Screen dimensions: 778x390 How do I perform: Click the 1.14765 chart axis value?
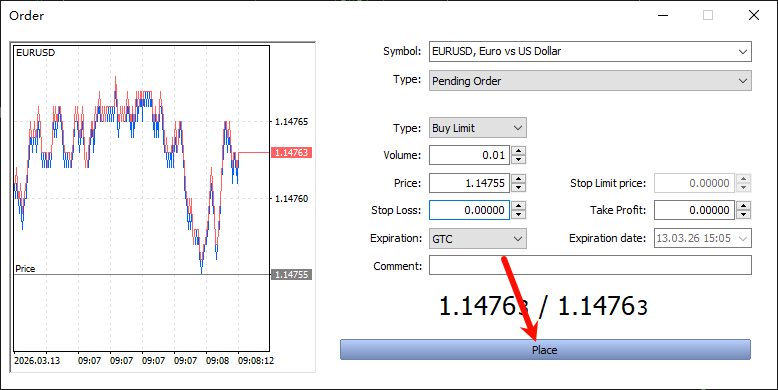point(292,122)
